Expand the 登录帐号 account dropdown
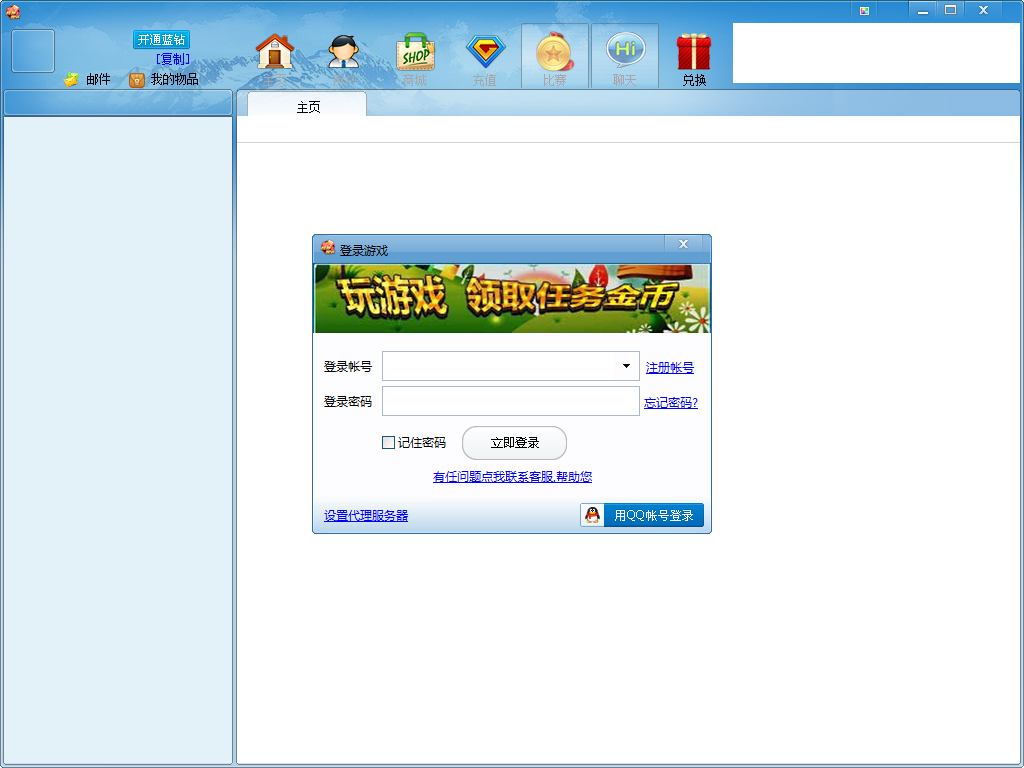 click(x=626, y=366)
